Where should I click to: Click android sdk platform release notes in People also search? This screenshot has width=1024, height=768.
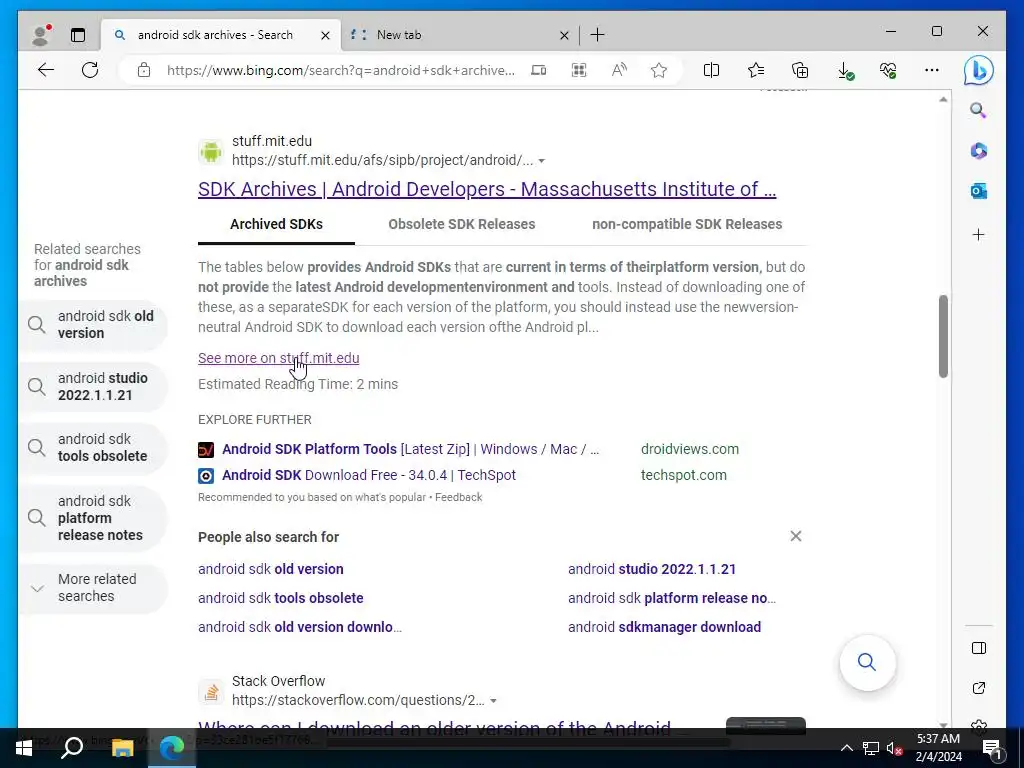pyautogui.click(x=672, y=598)
